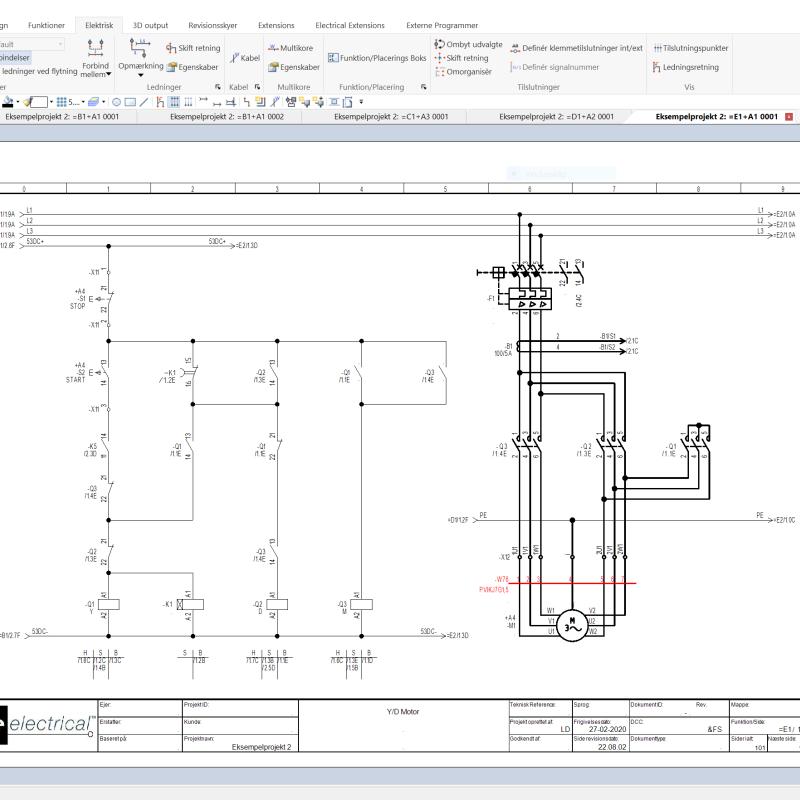Screen dimensions: 800x800
Task: Select the line drawing tool
Action: coord(144,102)
